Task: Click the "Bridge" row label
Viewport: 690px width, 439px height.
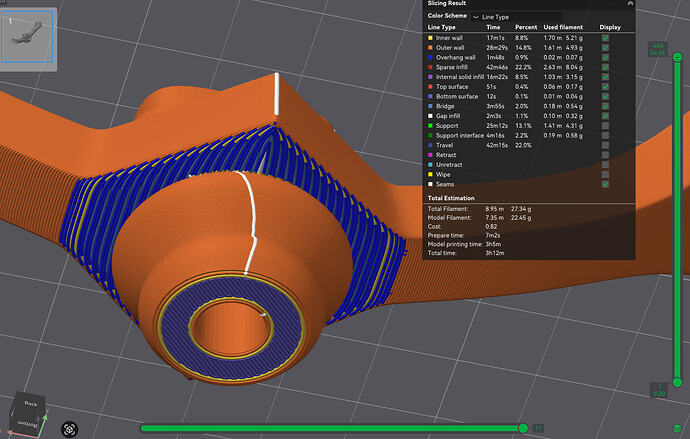Action: [x=445, y=106]
